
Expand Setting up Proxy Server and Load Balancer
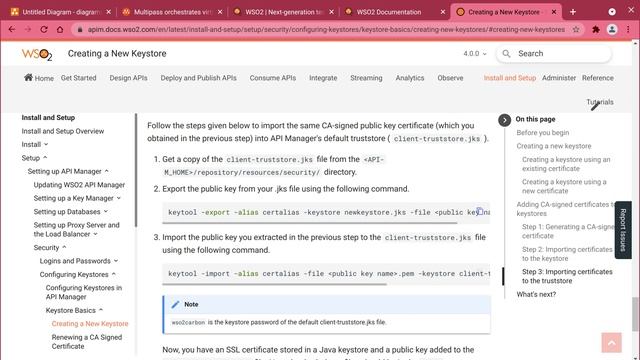pyautogui.click(x=96, y=234)
